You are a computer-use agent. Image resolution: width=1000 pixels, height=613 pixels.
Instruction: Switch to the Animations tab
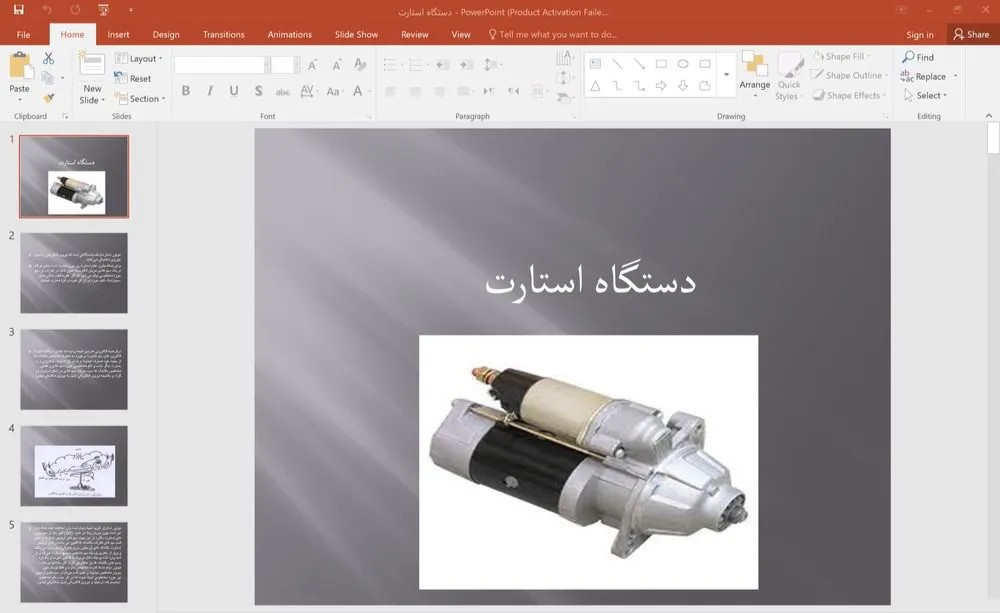pyautogui.click(x=290, y=34)
